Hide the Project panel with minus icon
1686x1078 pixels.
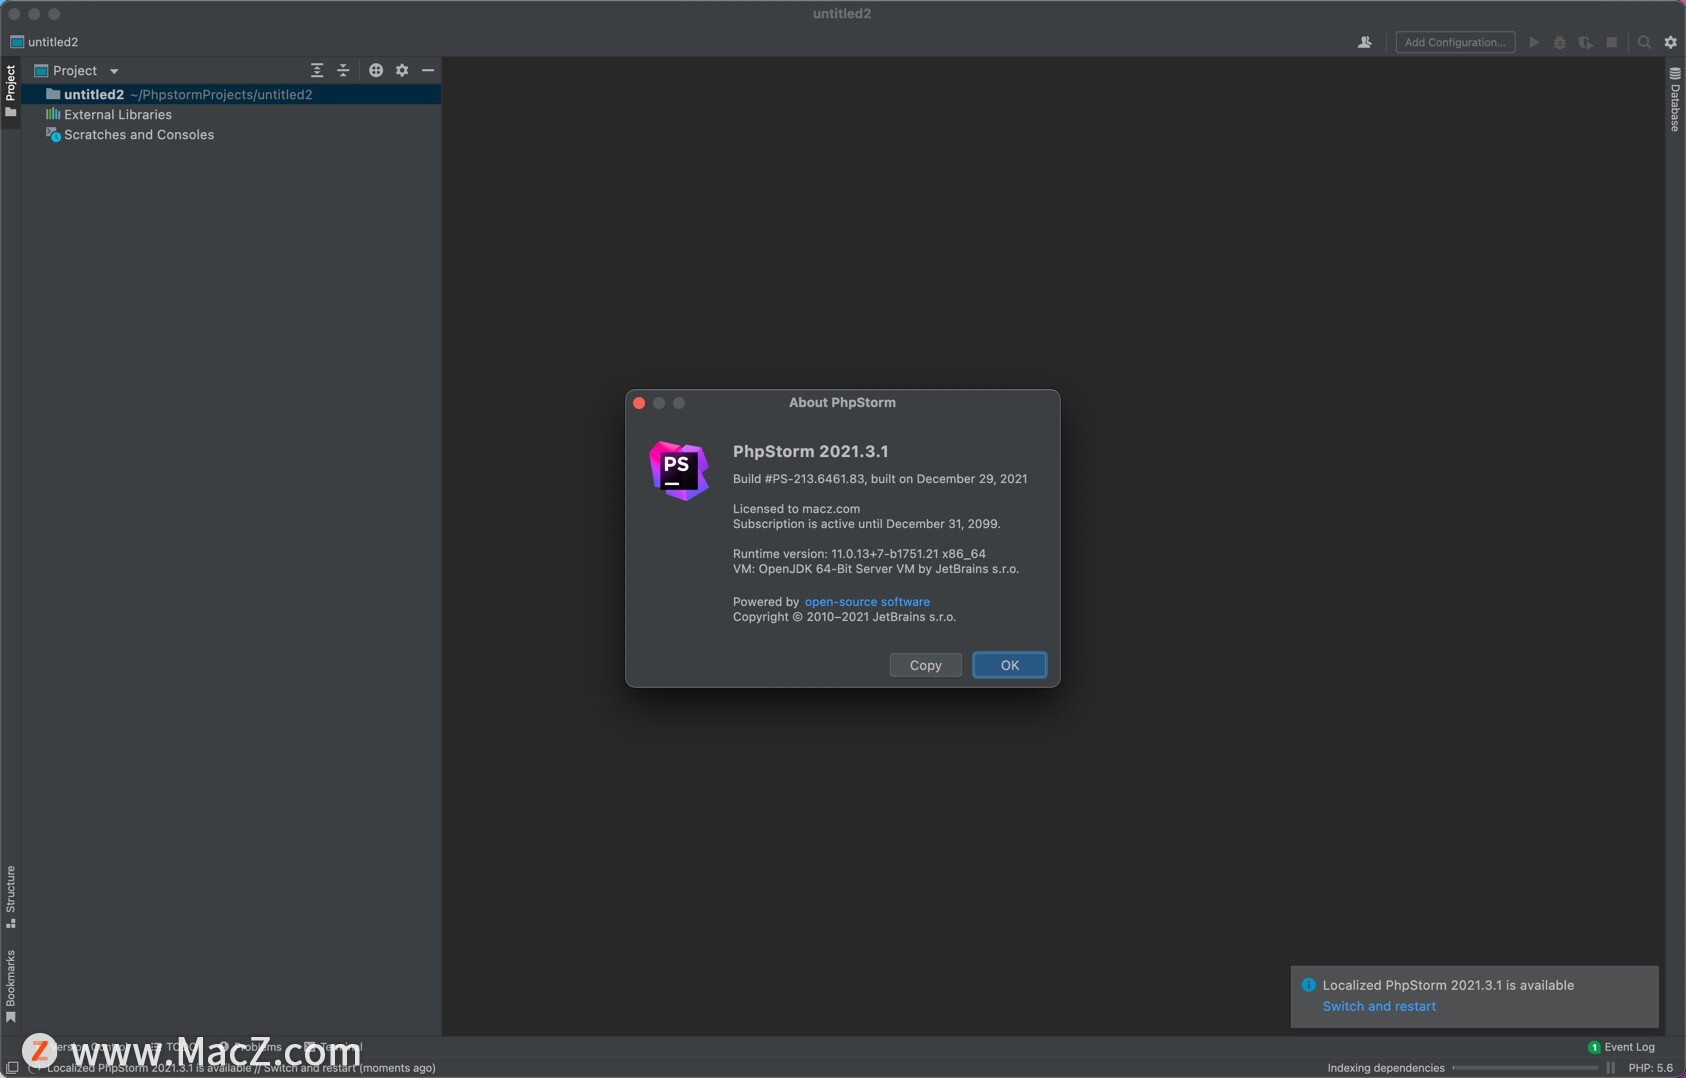[428, 70]
